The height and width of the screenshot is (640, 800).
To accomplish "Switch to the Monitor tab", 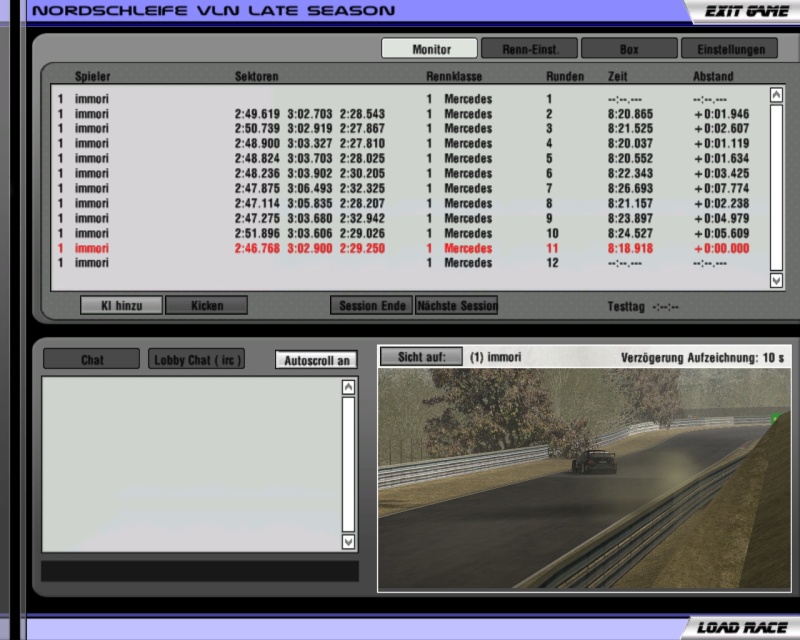I will 430,48.
